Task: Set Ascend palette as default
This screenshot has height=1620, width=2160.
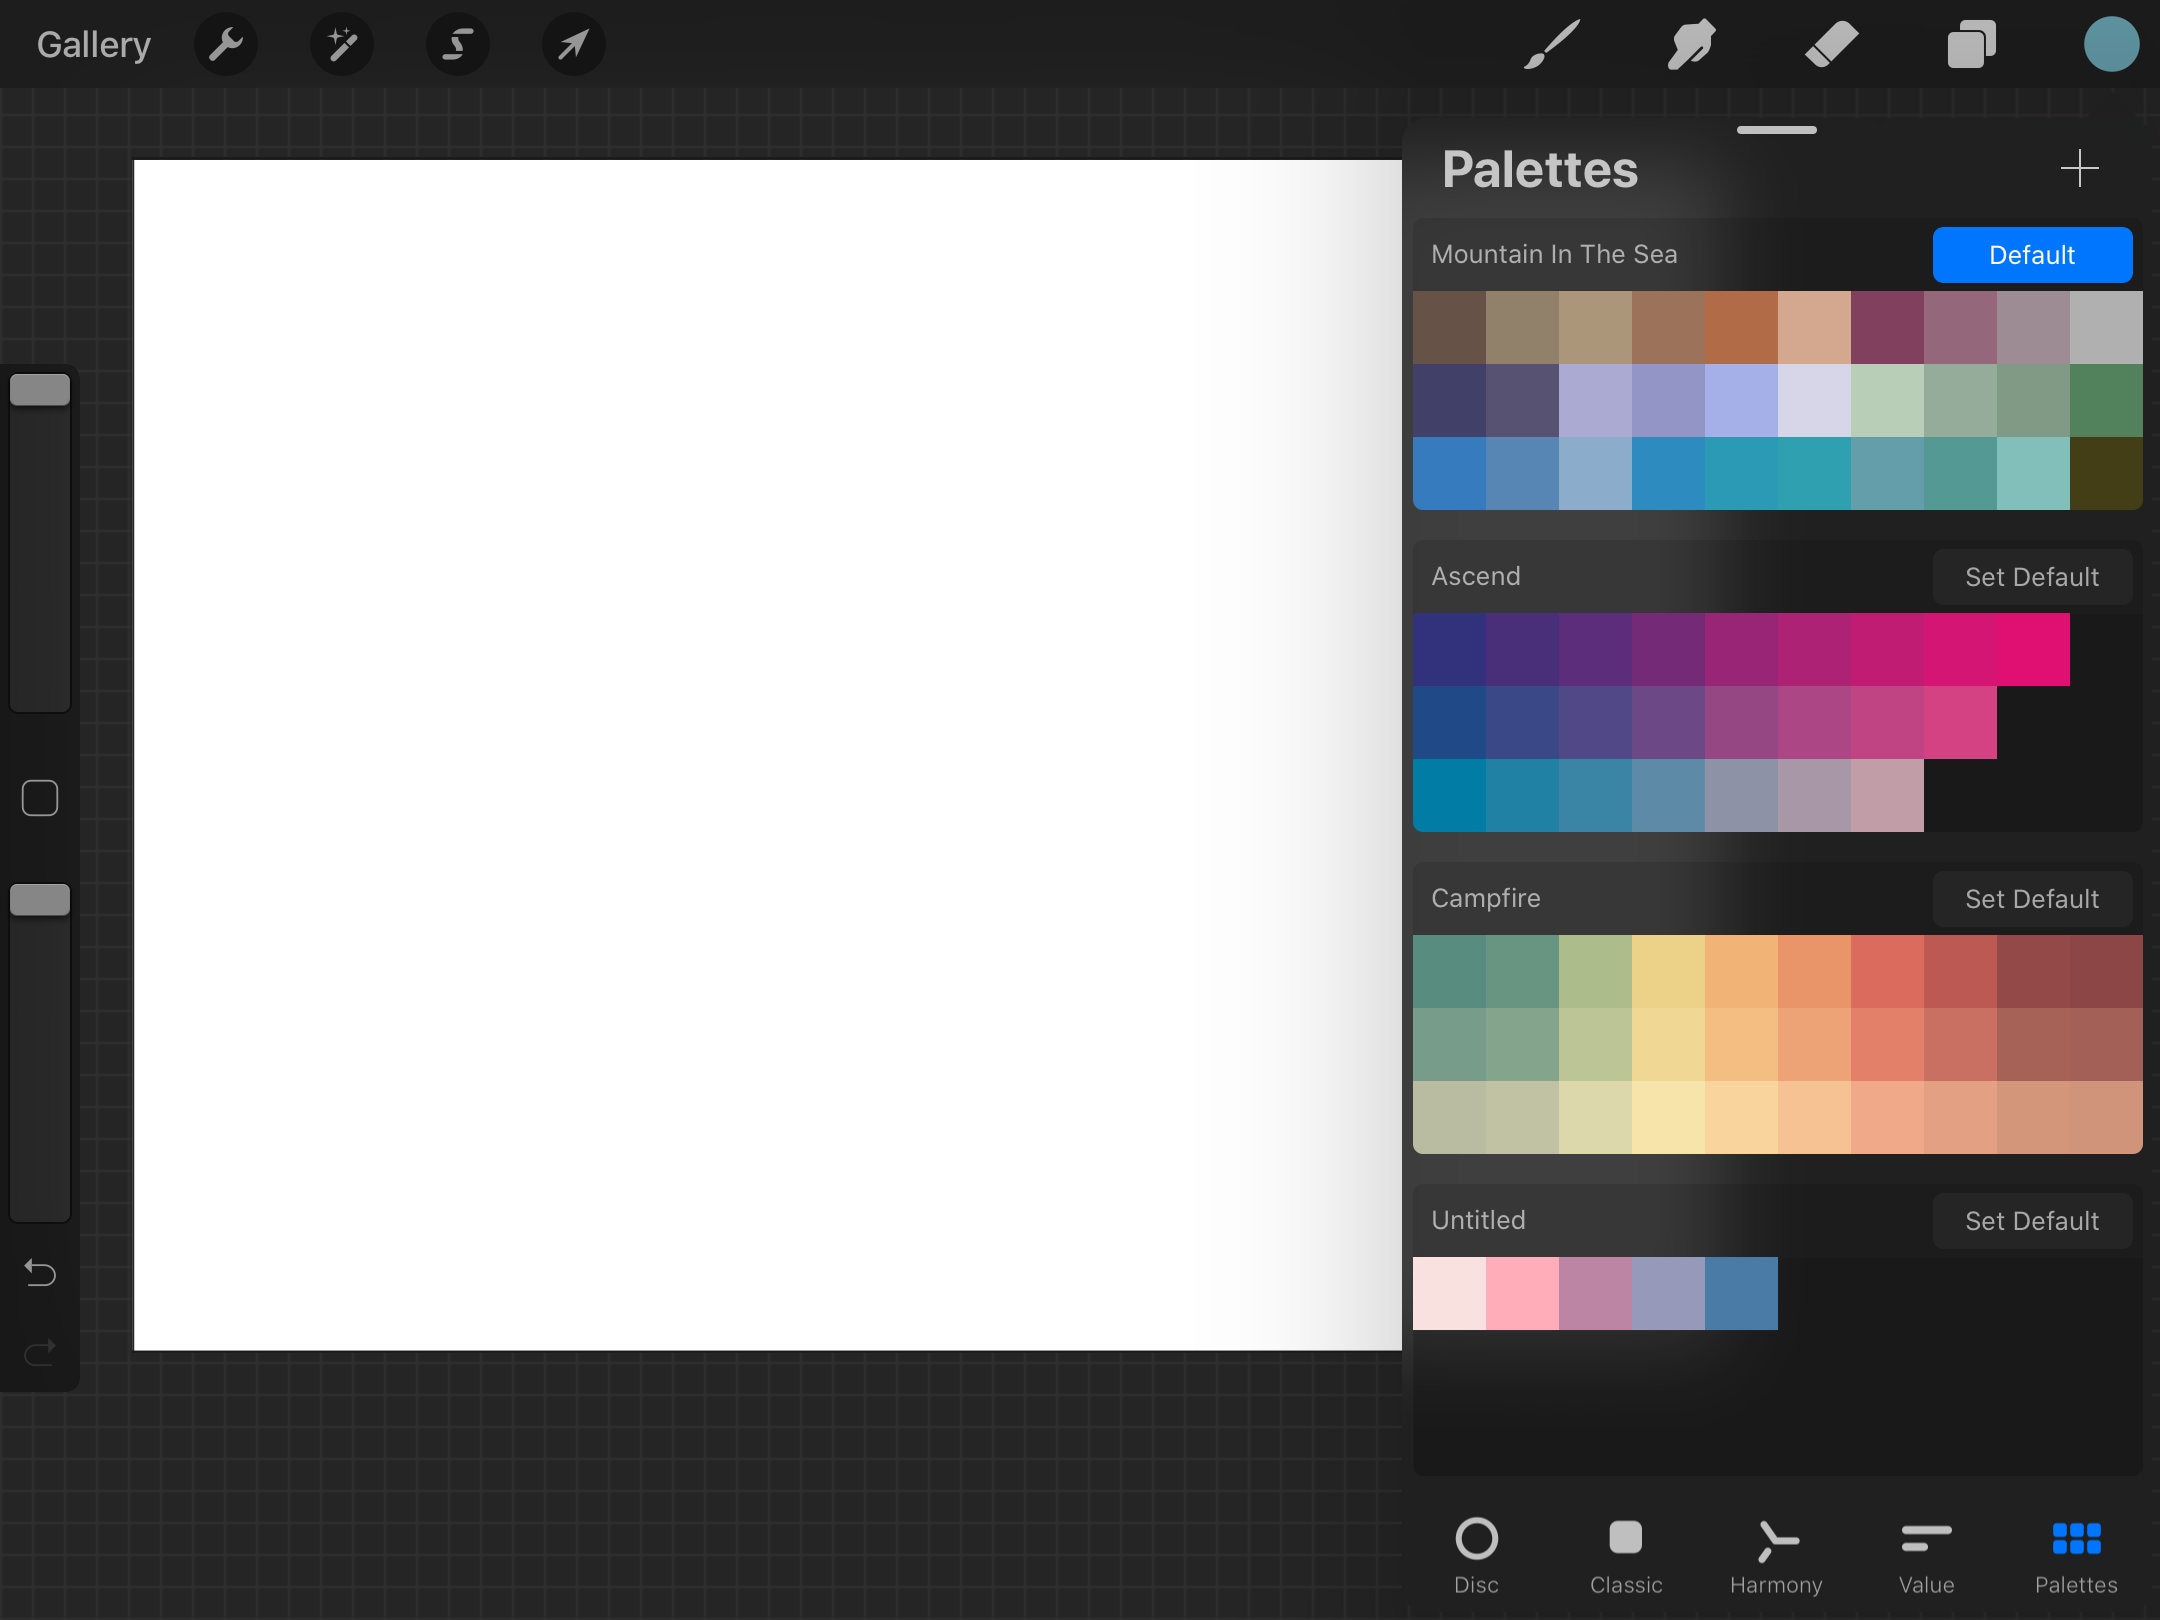Action: pos(2031,576)
